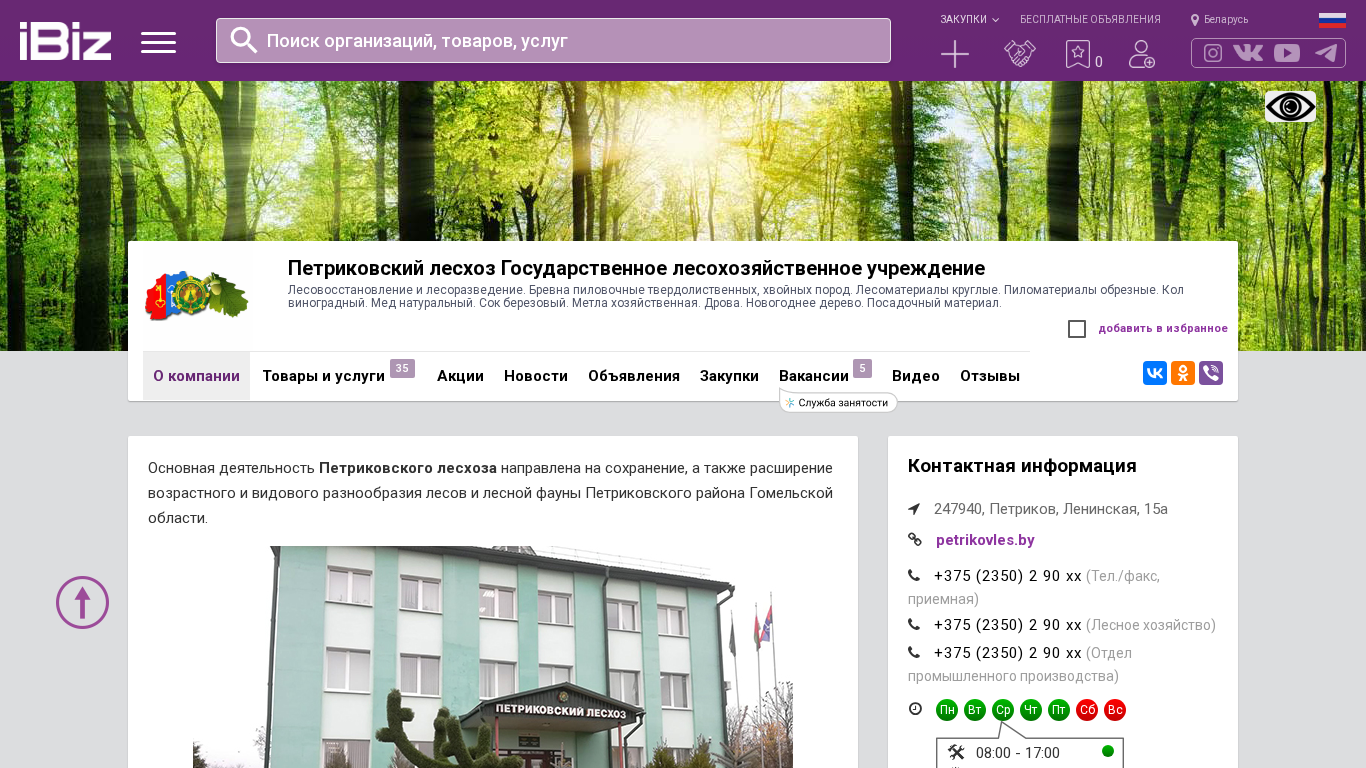Switch language using the Russian flag
The height and width of the screenshot is (768, 1366).
click(1332, 20)
